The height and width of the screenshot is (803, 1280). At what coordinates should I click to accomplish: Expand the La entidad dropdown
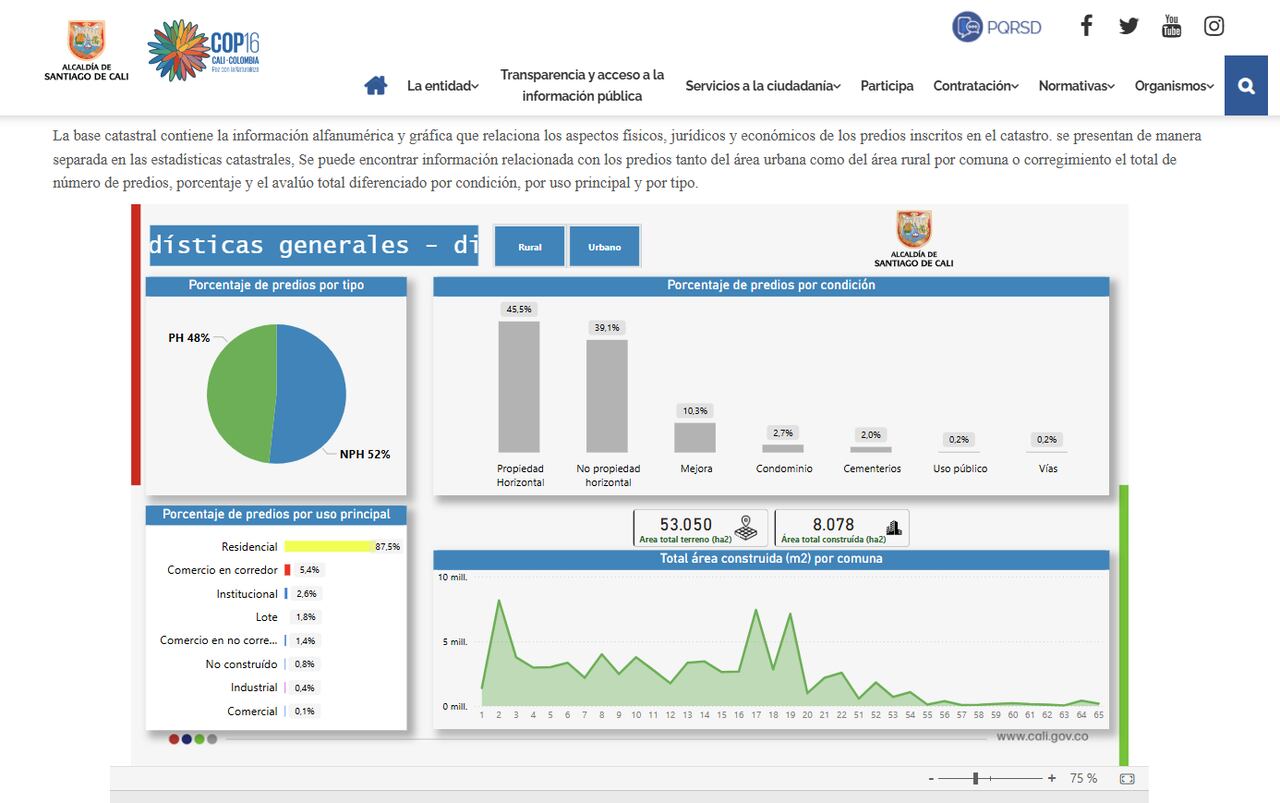(440, 85)
